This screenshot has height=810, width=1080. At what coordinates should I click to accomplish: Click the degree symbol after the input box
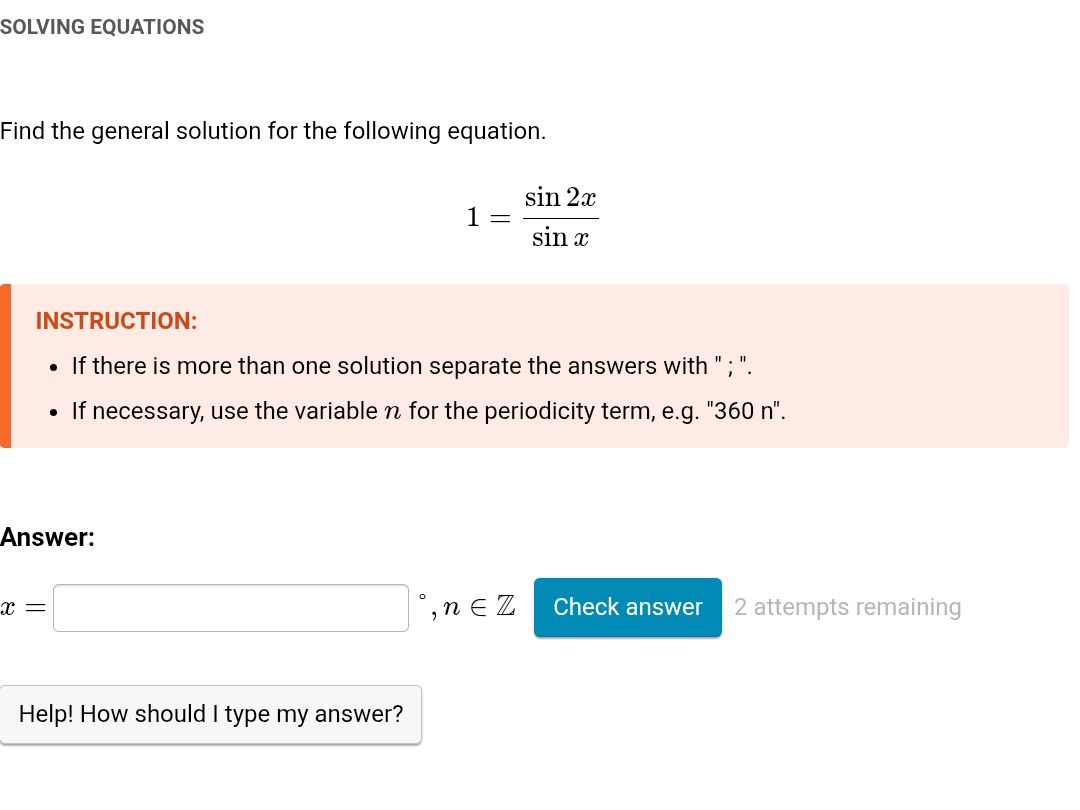pyautogui.click(x=423, y=598)
